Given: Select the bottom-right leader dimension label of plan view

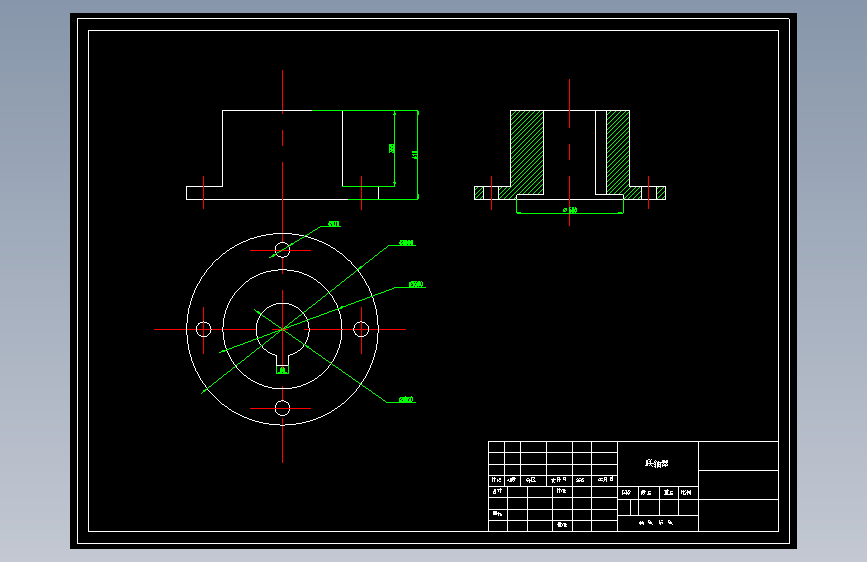Looking at the screenshot, I should pos(406,399).
